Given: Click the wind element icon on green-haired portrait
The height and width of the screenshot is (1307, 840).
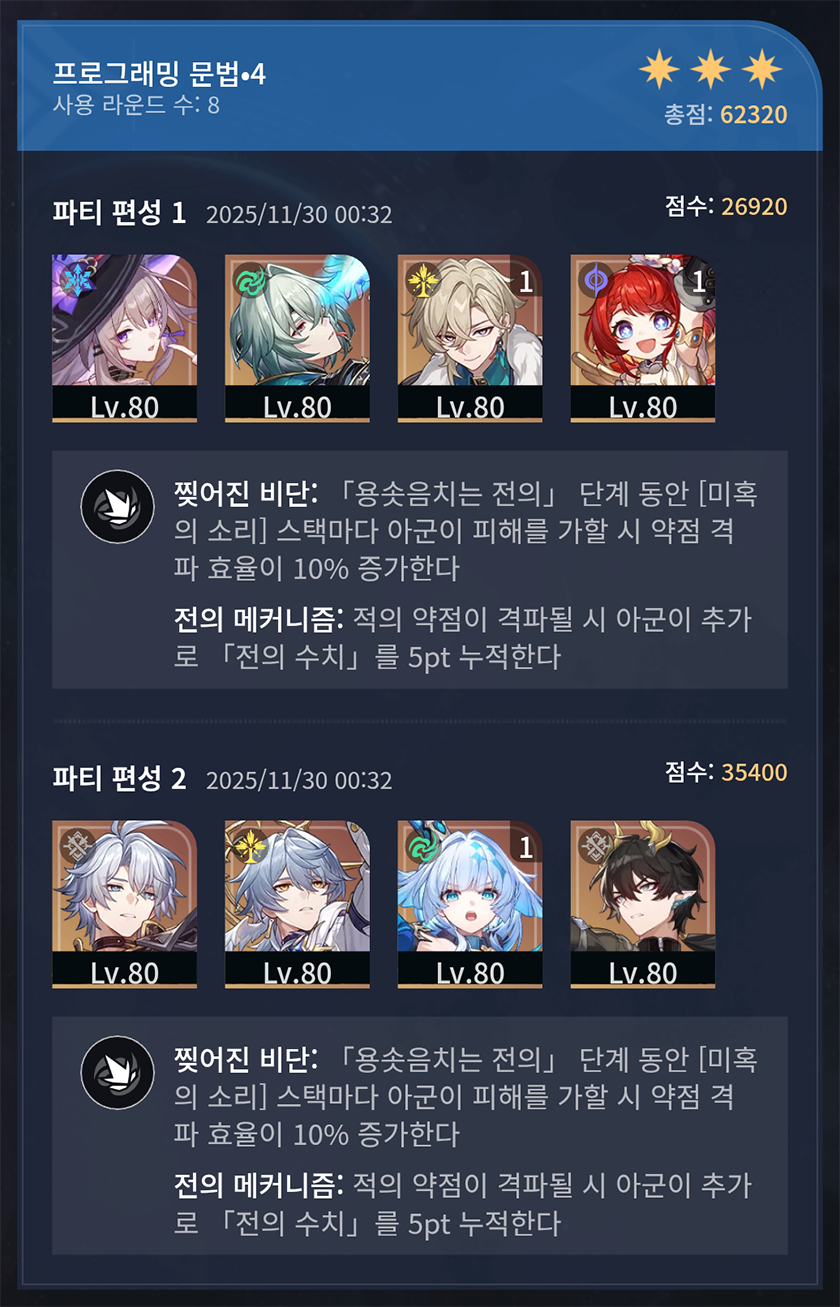Looking at the screenshot, I should [247, 279].
